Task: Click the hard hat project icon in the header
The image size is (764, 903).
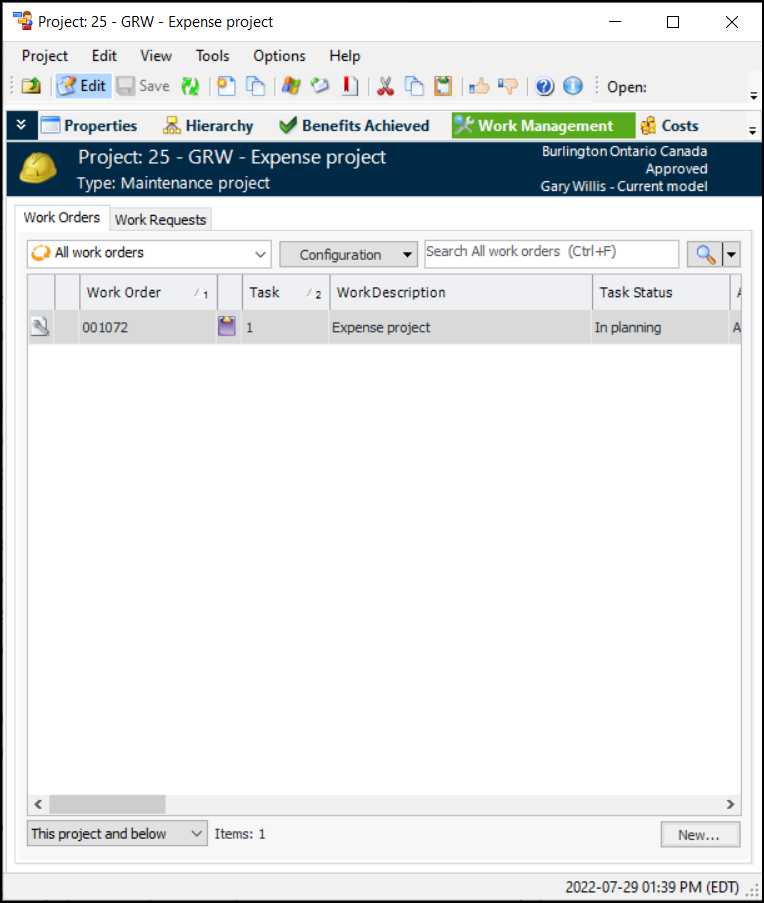Action: coord(38,168)
